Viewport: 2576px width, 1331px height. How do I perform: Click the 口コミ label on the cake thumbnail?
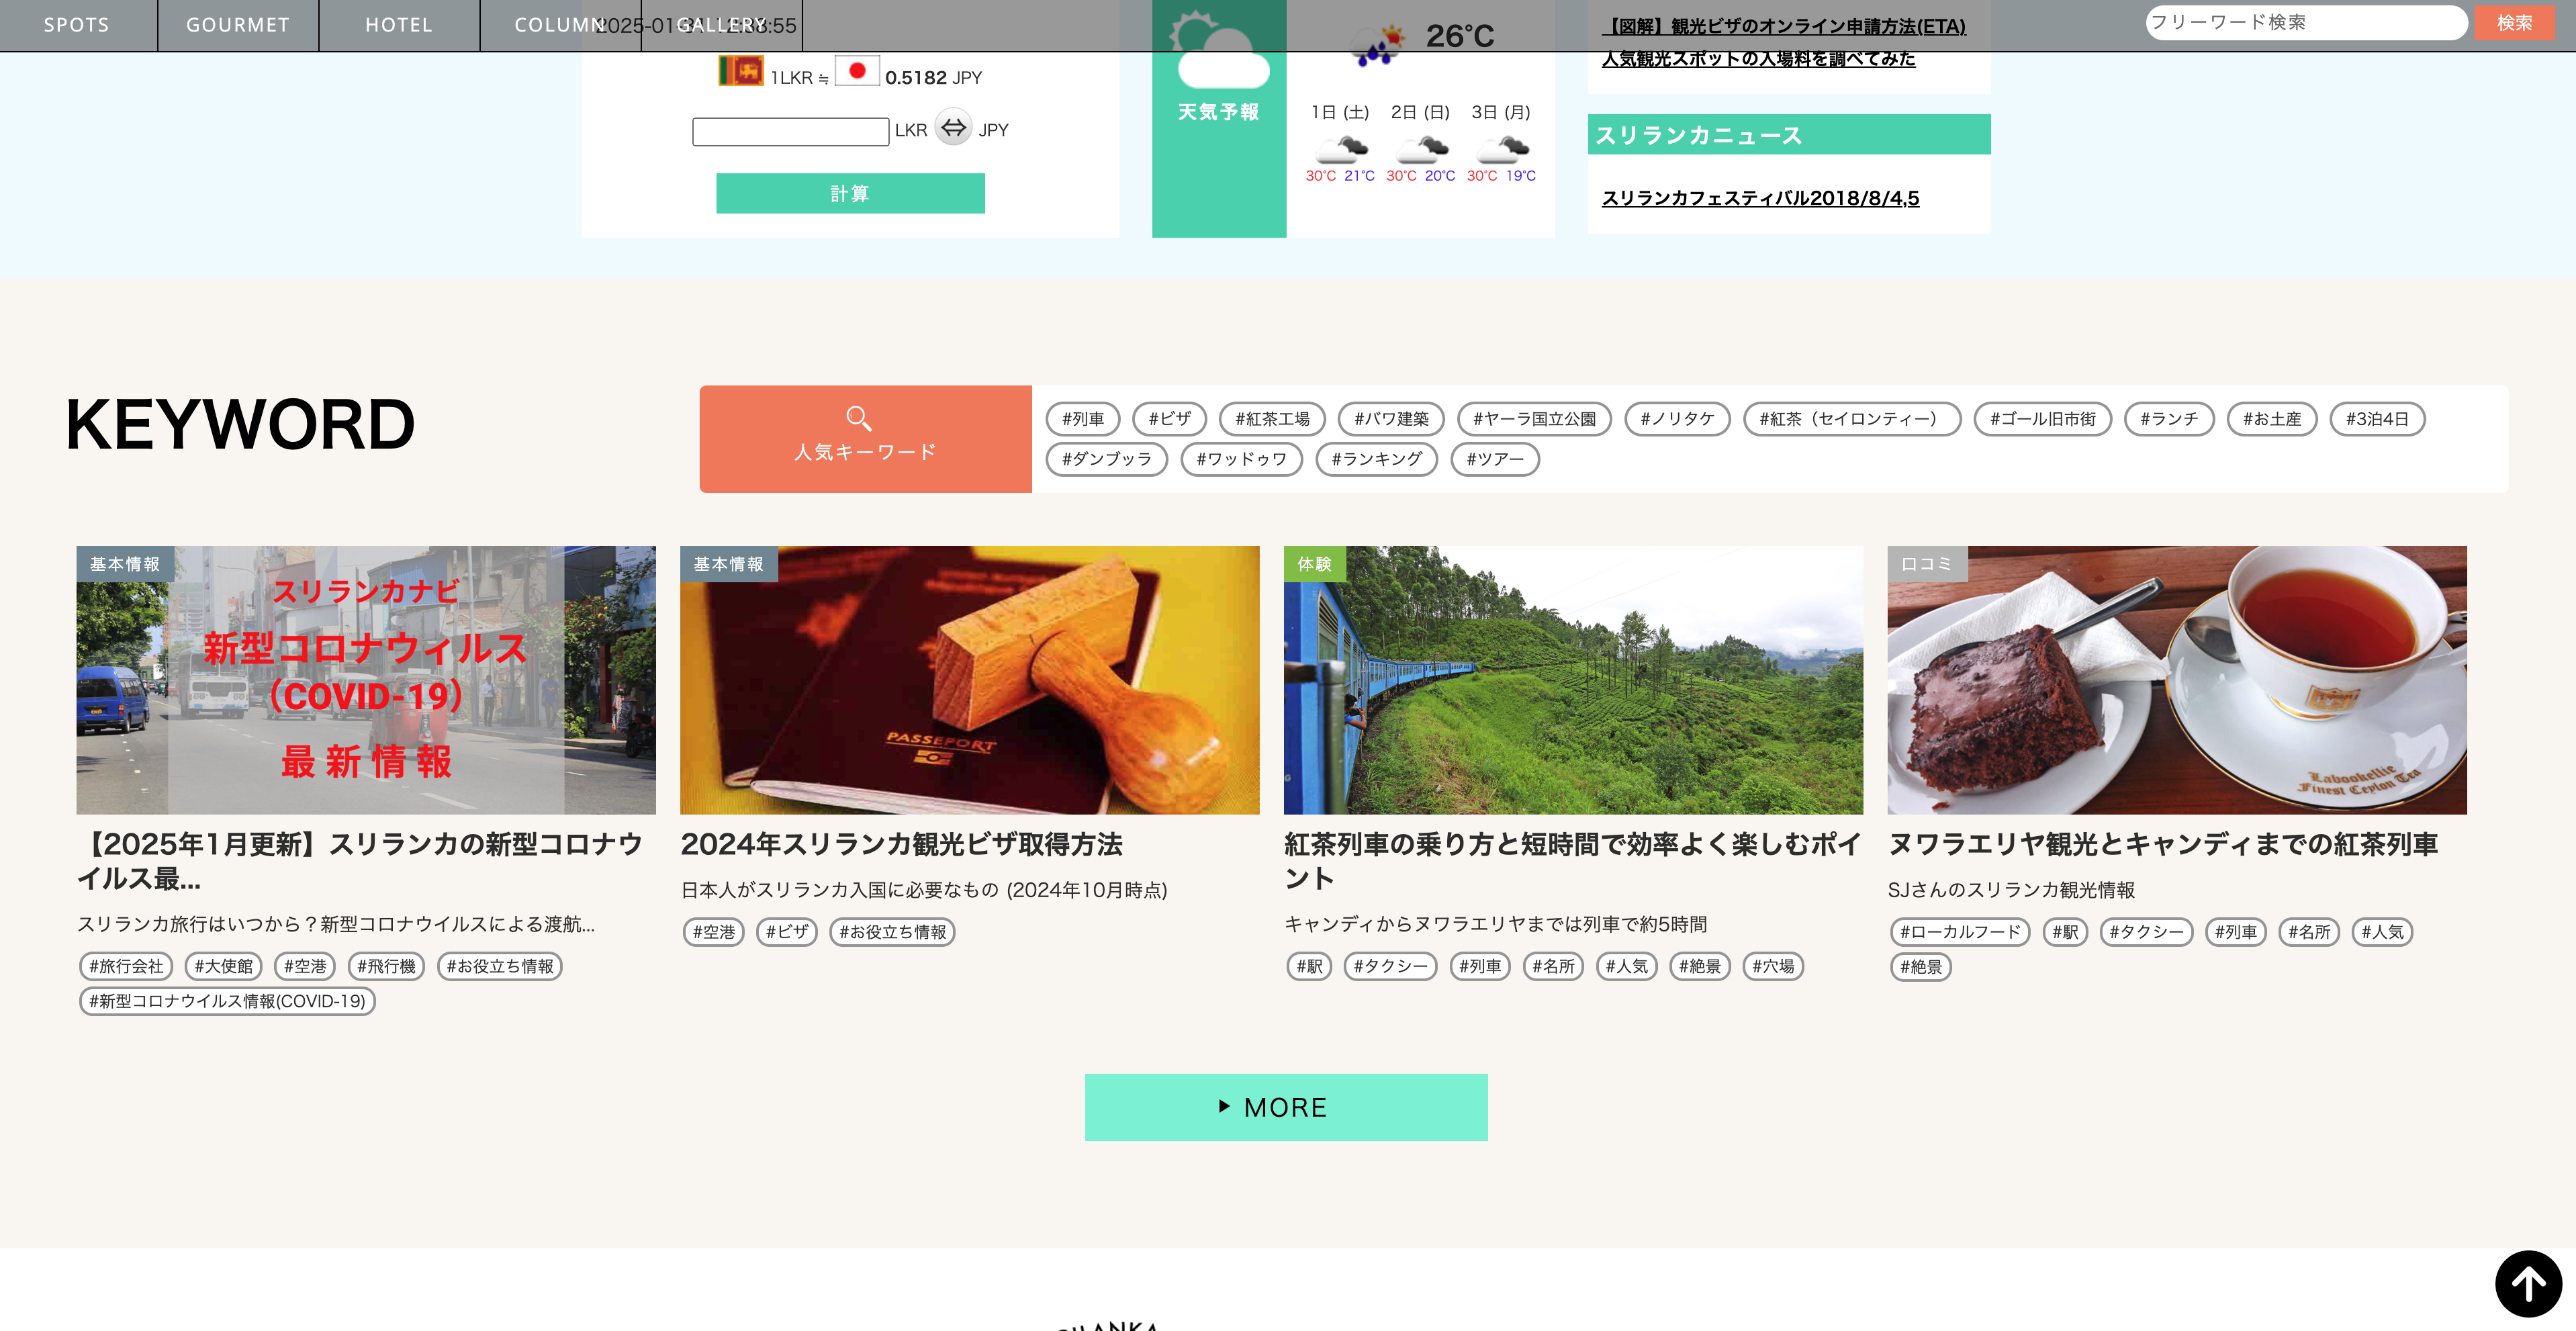click(1927, 564)
